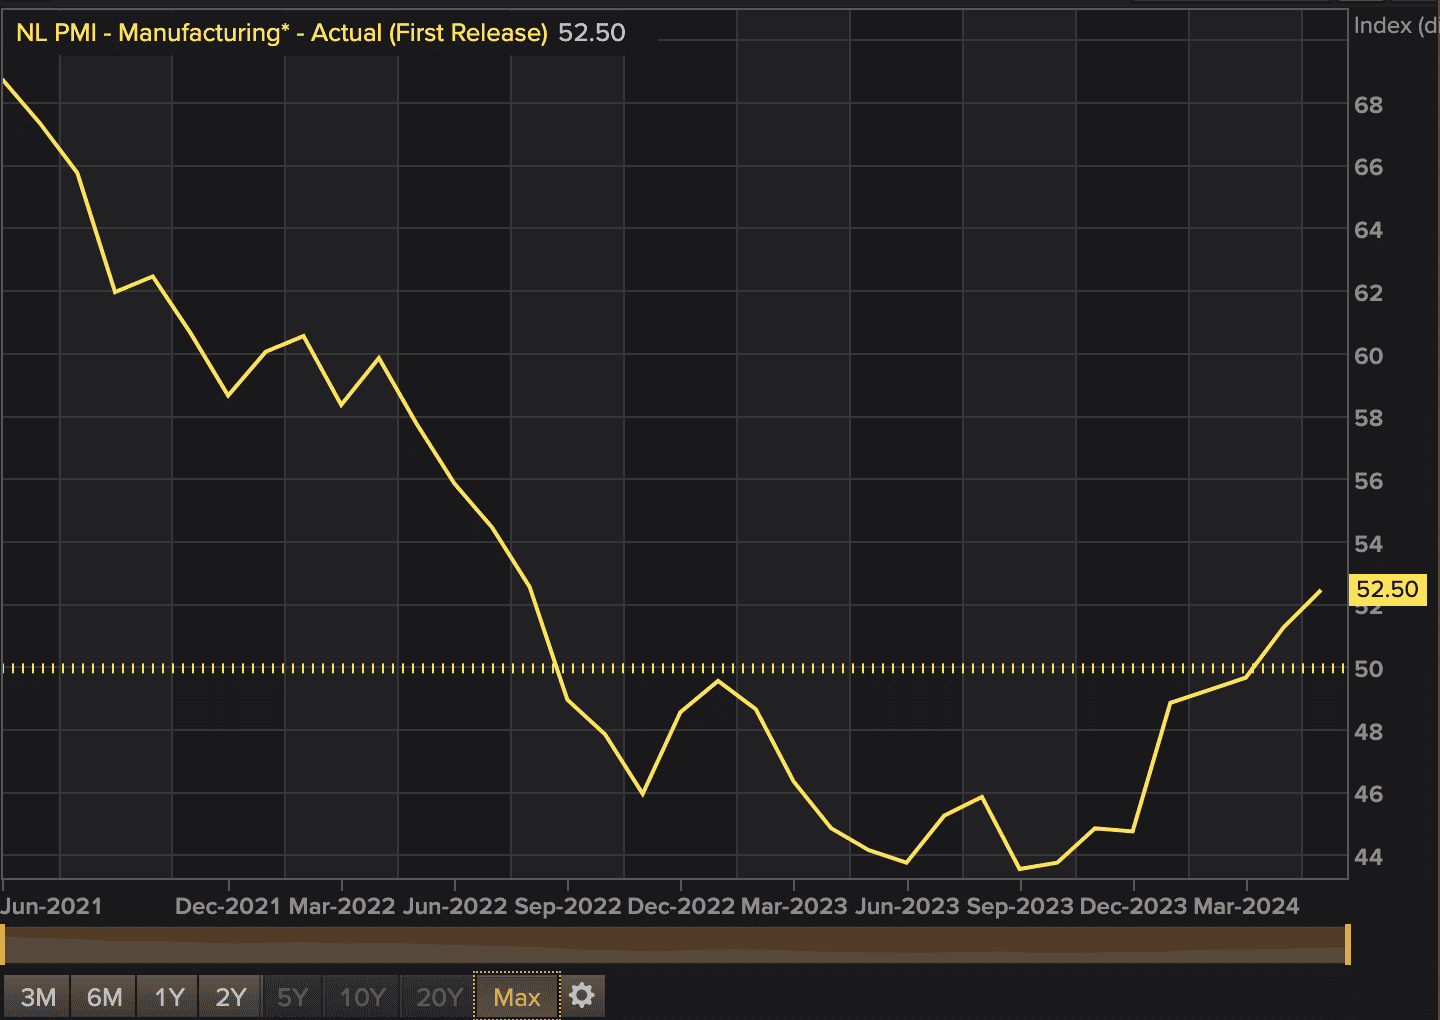Viewport: 1440px width, 1020px height.
Task: Click the Mar-2022 date label
Action: point(342,906)
